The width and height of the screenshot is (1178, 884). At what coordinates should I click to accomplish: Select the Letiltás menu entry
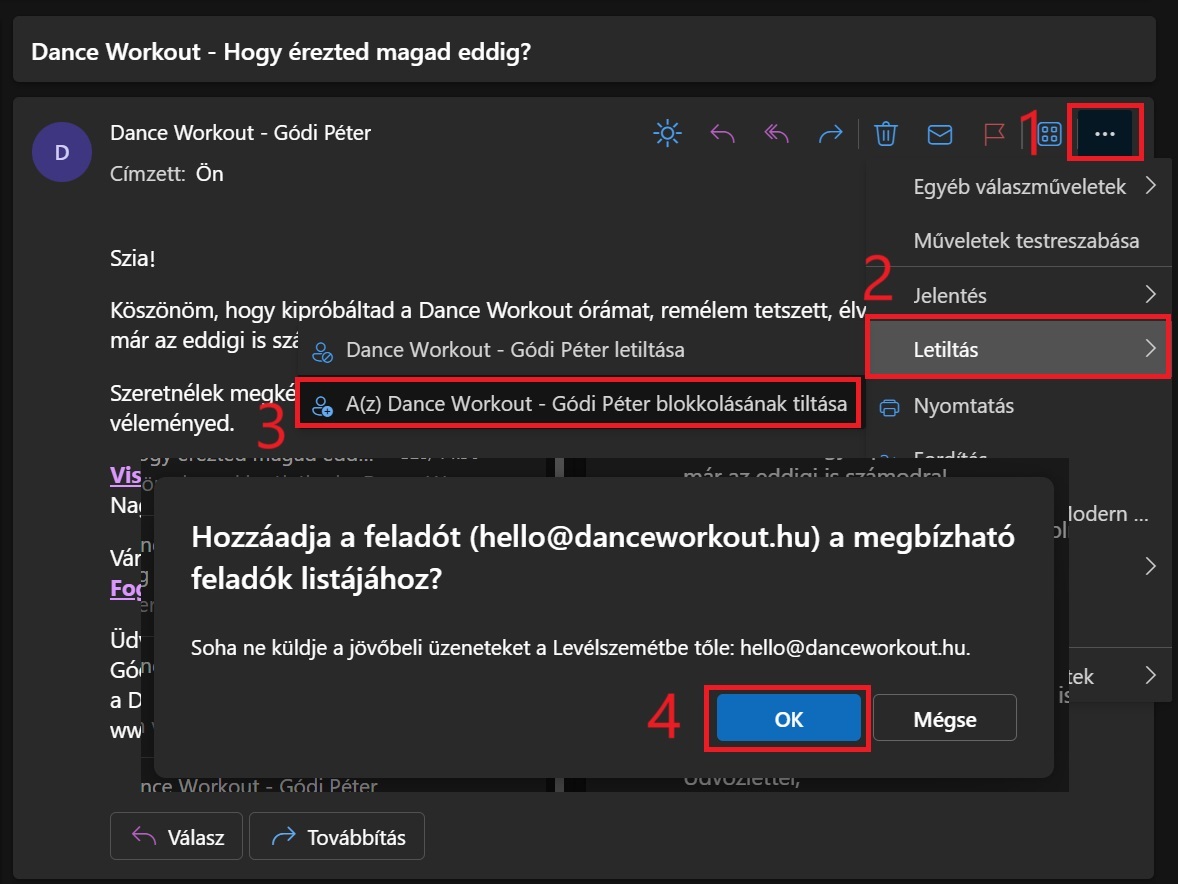(1019, 349)
